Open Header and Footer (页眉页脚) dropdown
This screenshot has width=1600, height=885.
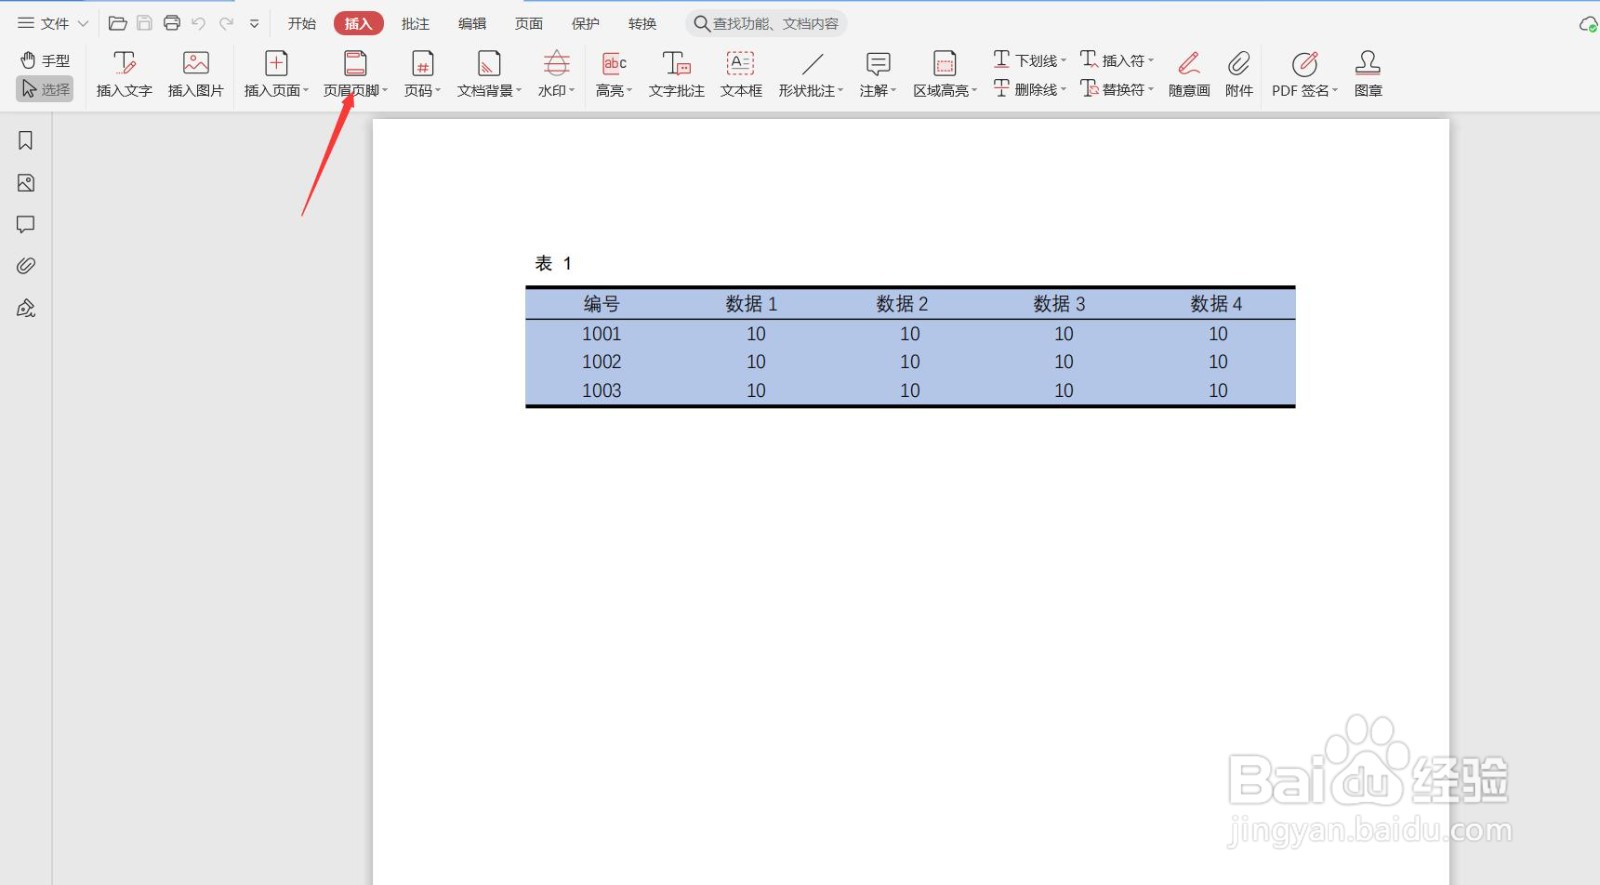pyautogui.click(x=355, y=74)
